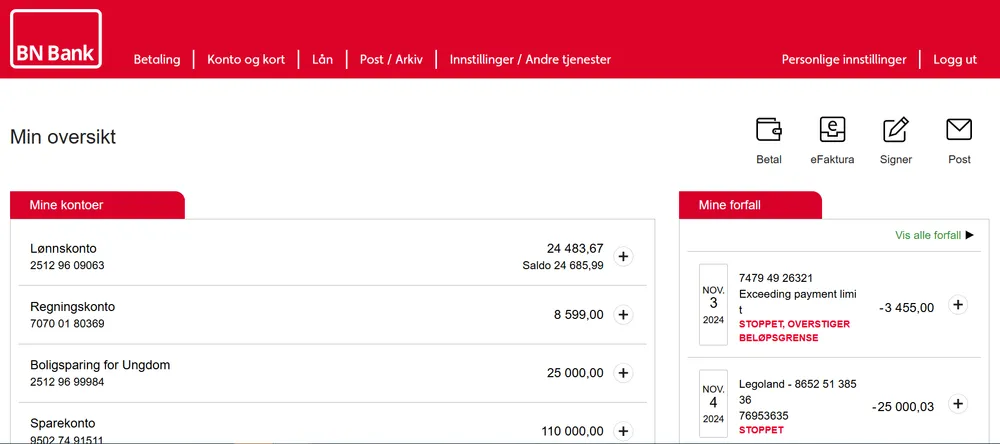Click the Vis alle forfall link
The height and width of the screenshot is (444, 1000).
pyautogui.click(x=928, y=235)
